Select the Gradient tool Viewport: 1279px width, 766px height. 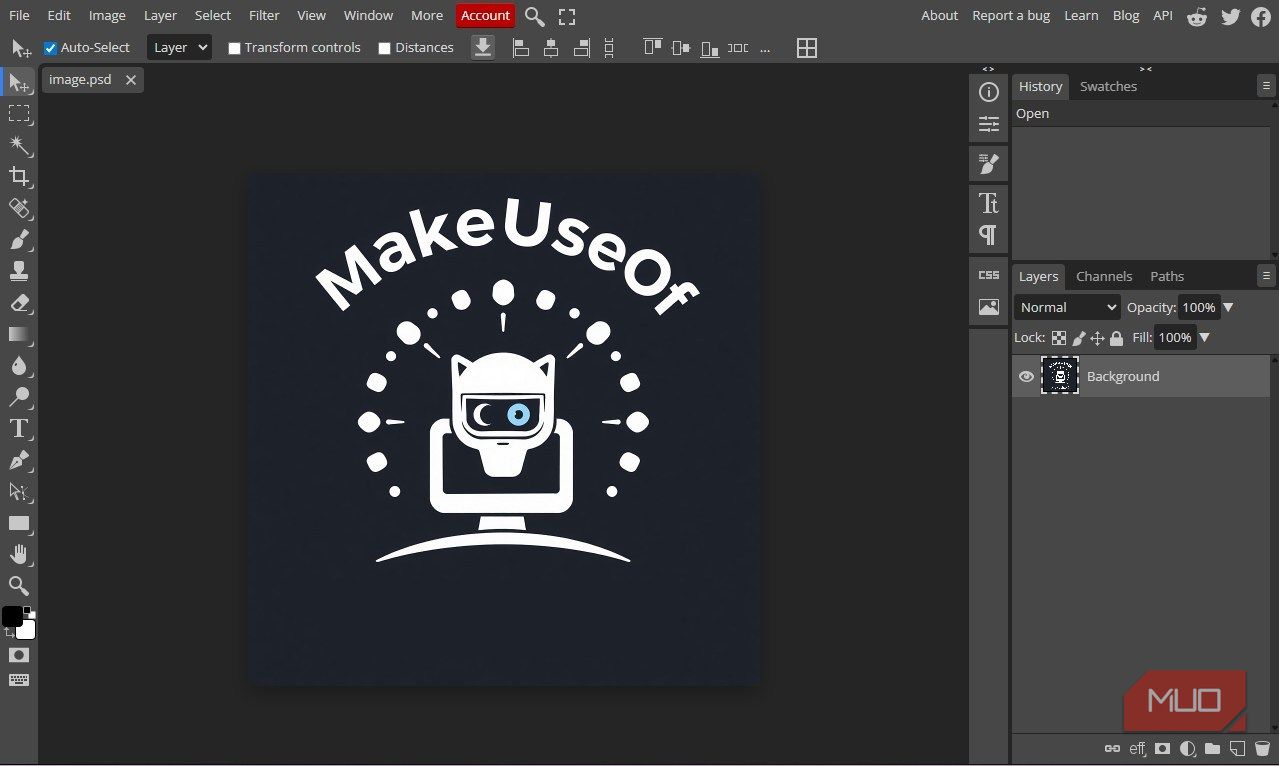[x=19, y=334]
